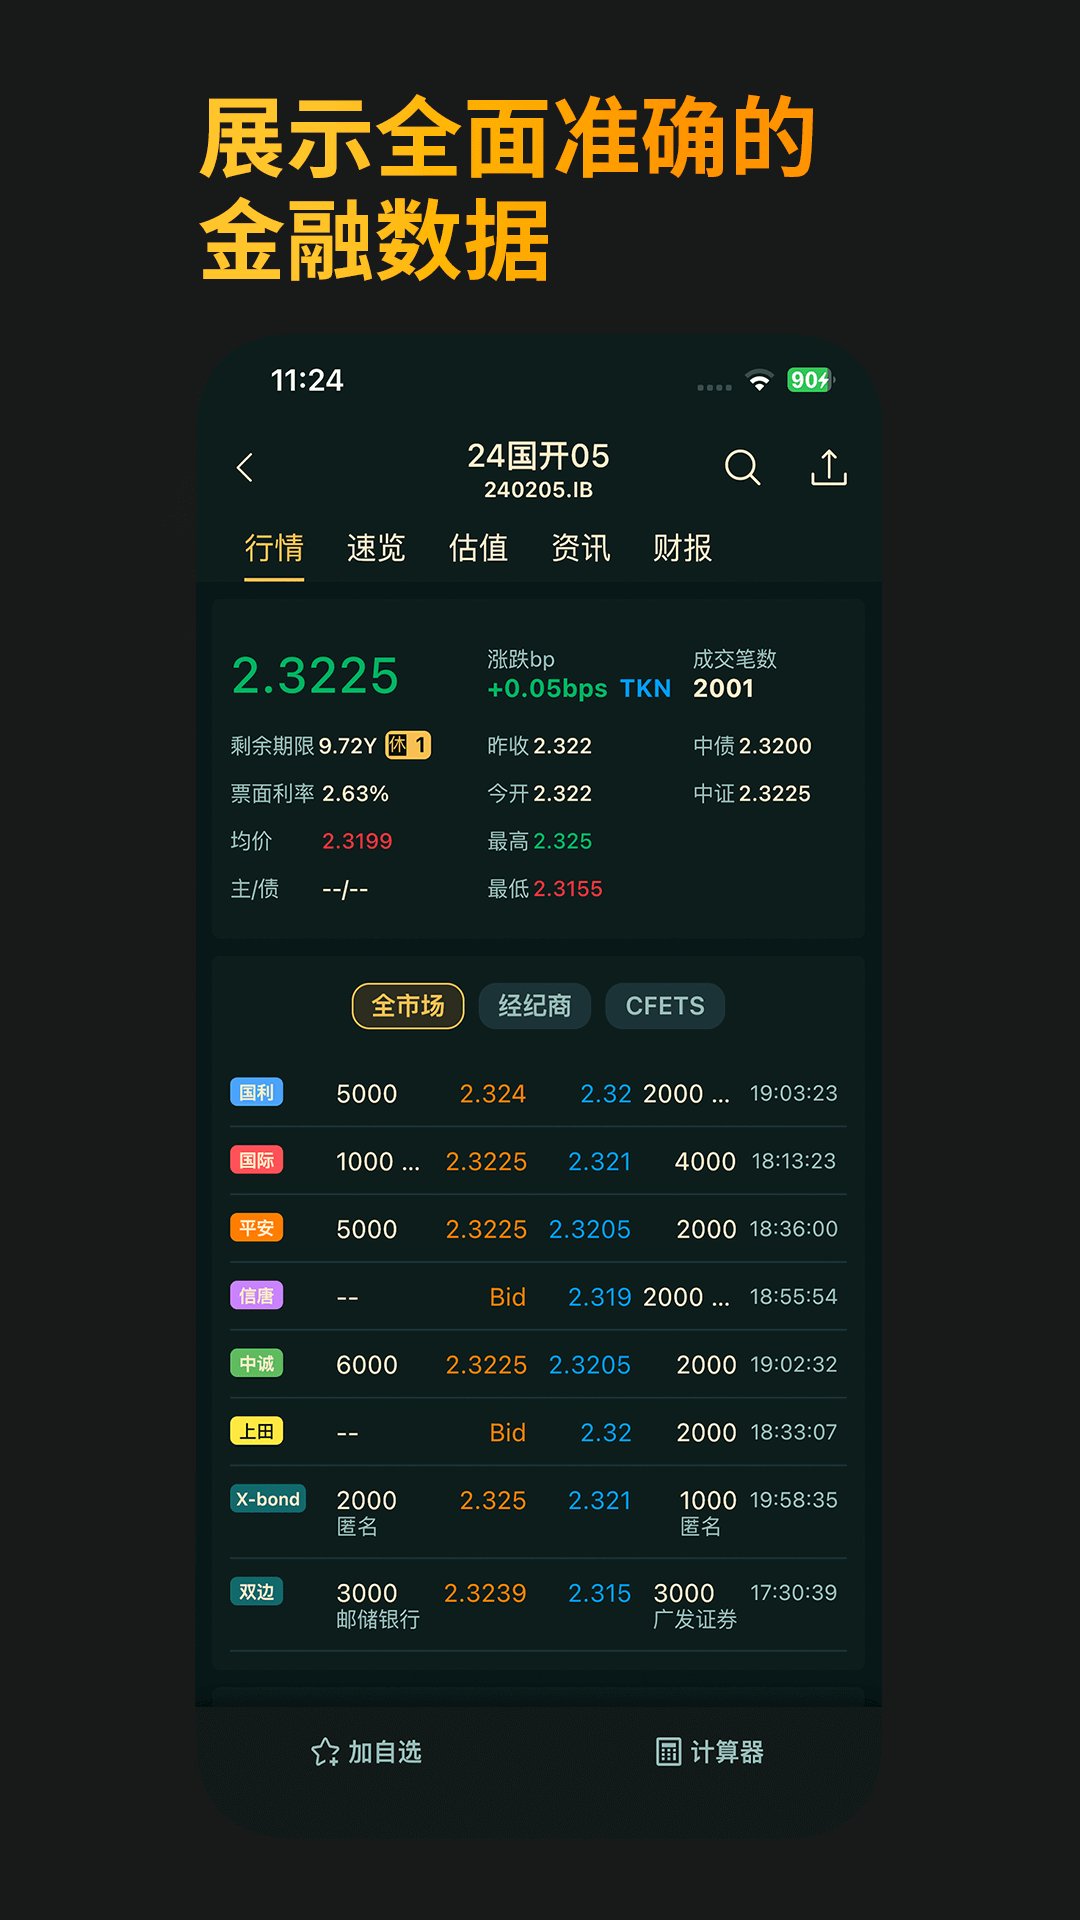Select the X-bond tag

(268, 1499)
